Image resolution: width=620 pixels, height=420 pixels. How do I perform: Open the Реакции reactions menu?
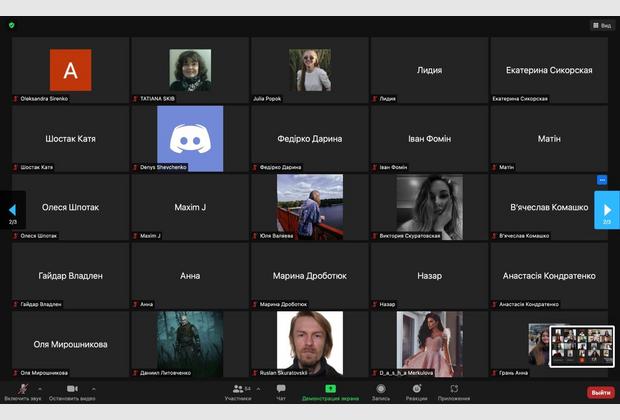[x=416, y=390]
